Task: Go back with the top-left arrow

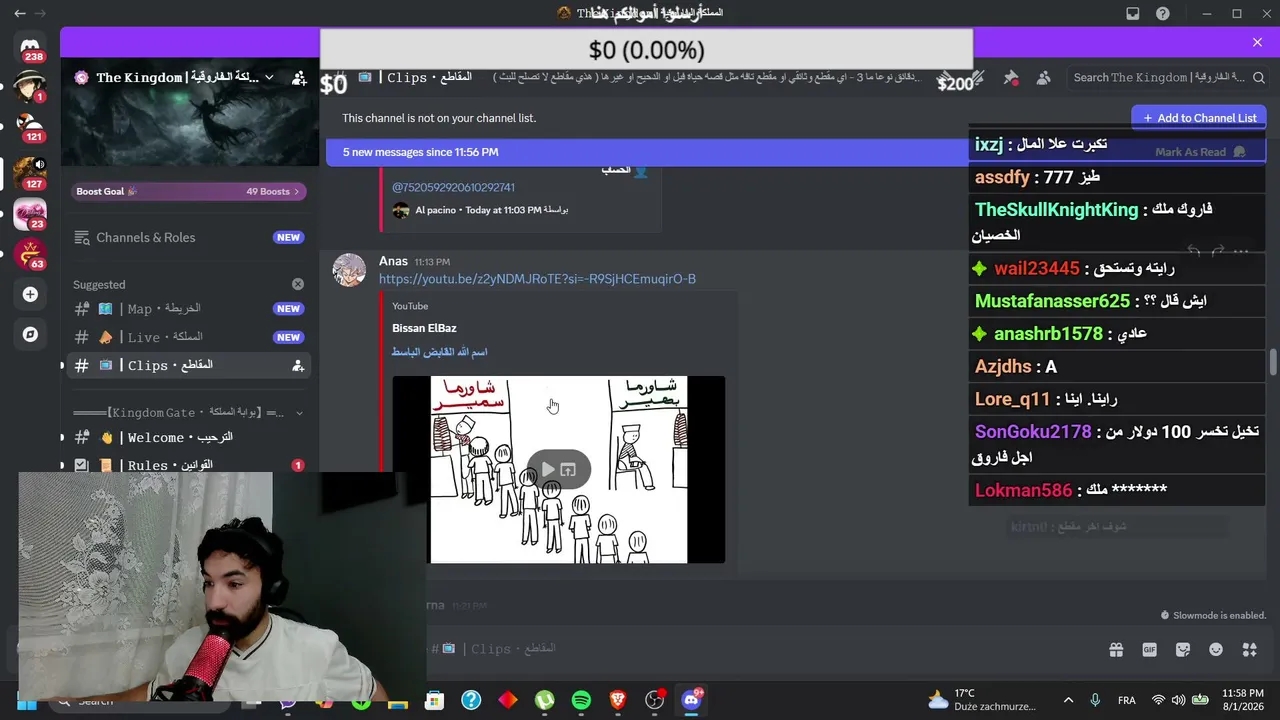Action: click(x=20, y=13)
